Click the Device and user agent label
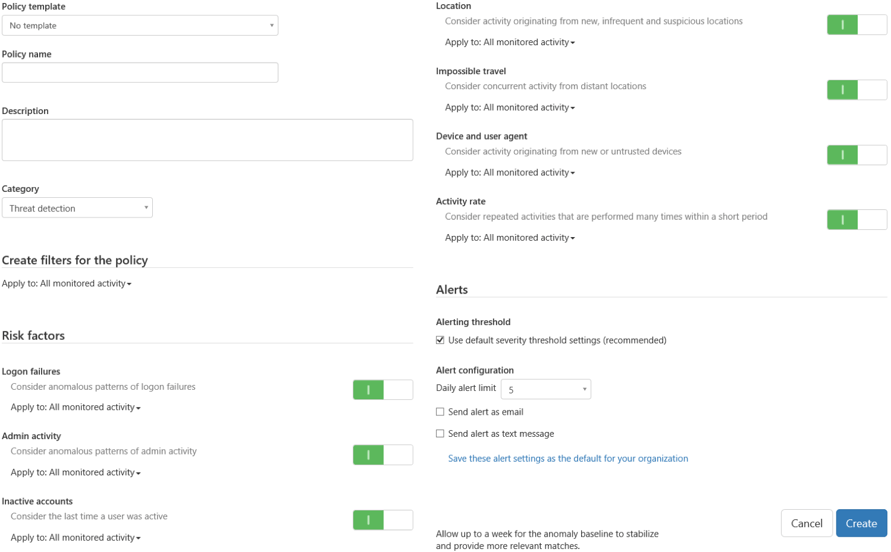The width and height of the screenshot is (891, 552). pyautogui.click(x=481, y=136)
